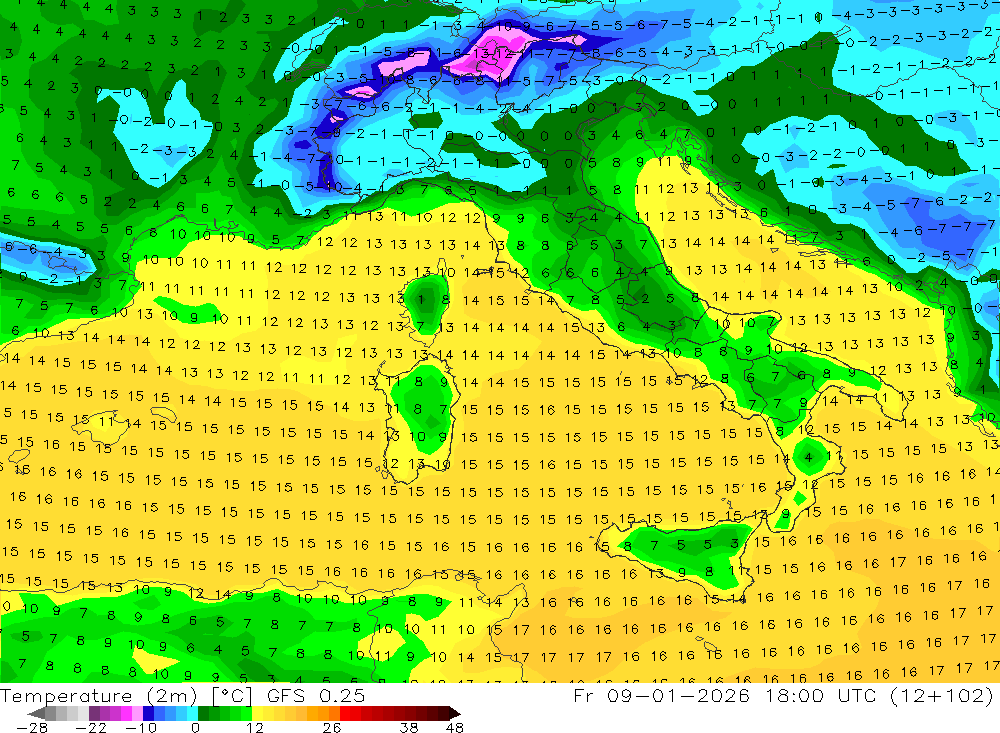The height and width of the screenshot is (733, 1000).
Task: Click the '[°C]' unit label
Action: point(232,696)
